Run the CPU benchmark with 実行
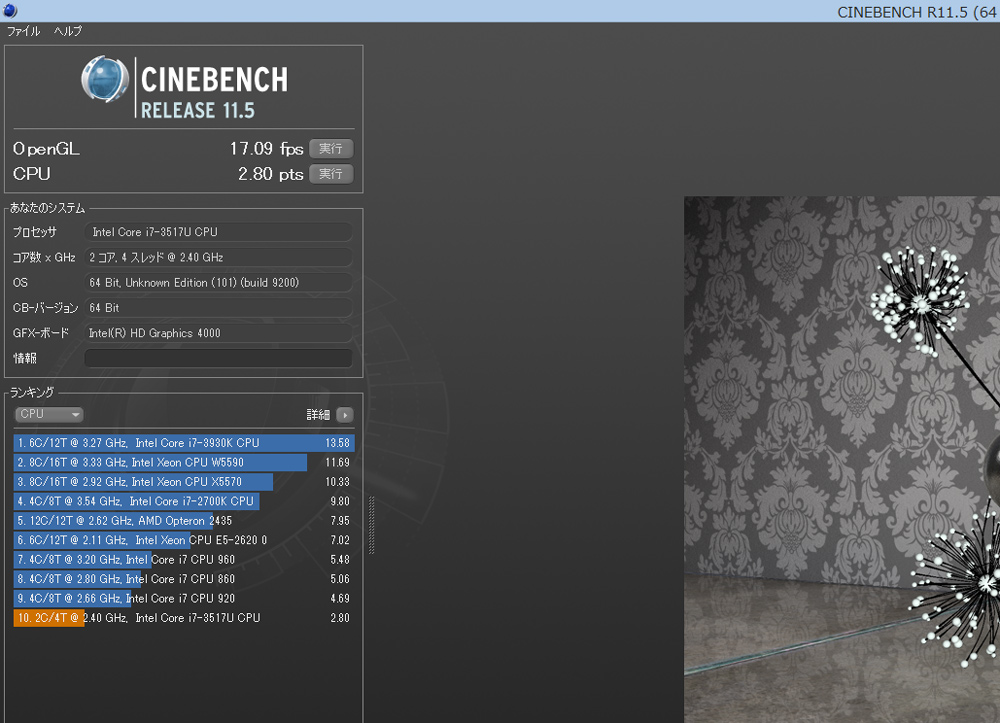 [331, 173]
